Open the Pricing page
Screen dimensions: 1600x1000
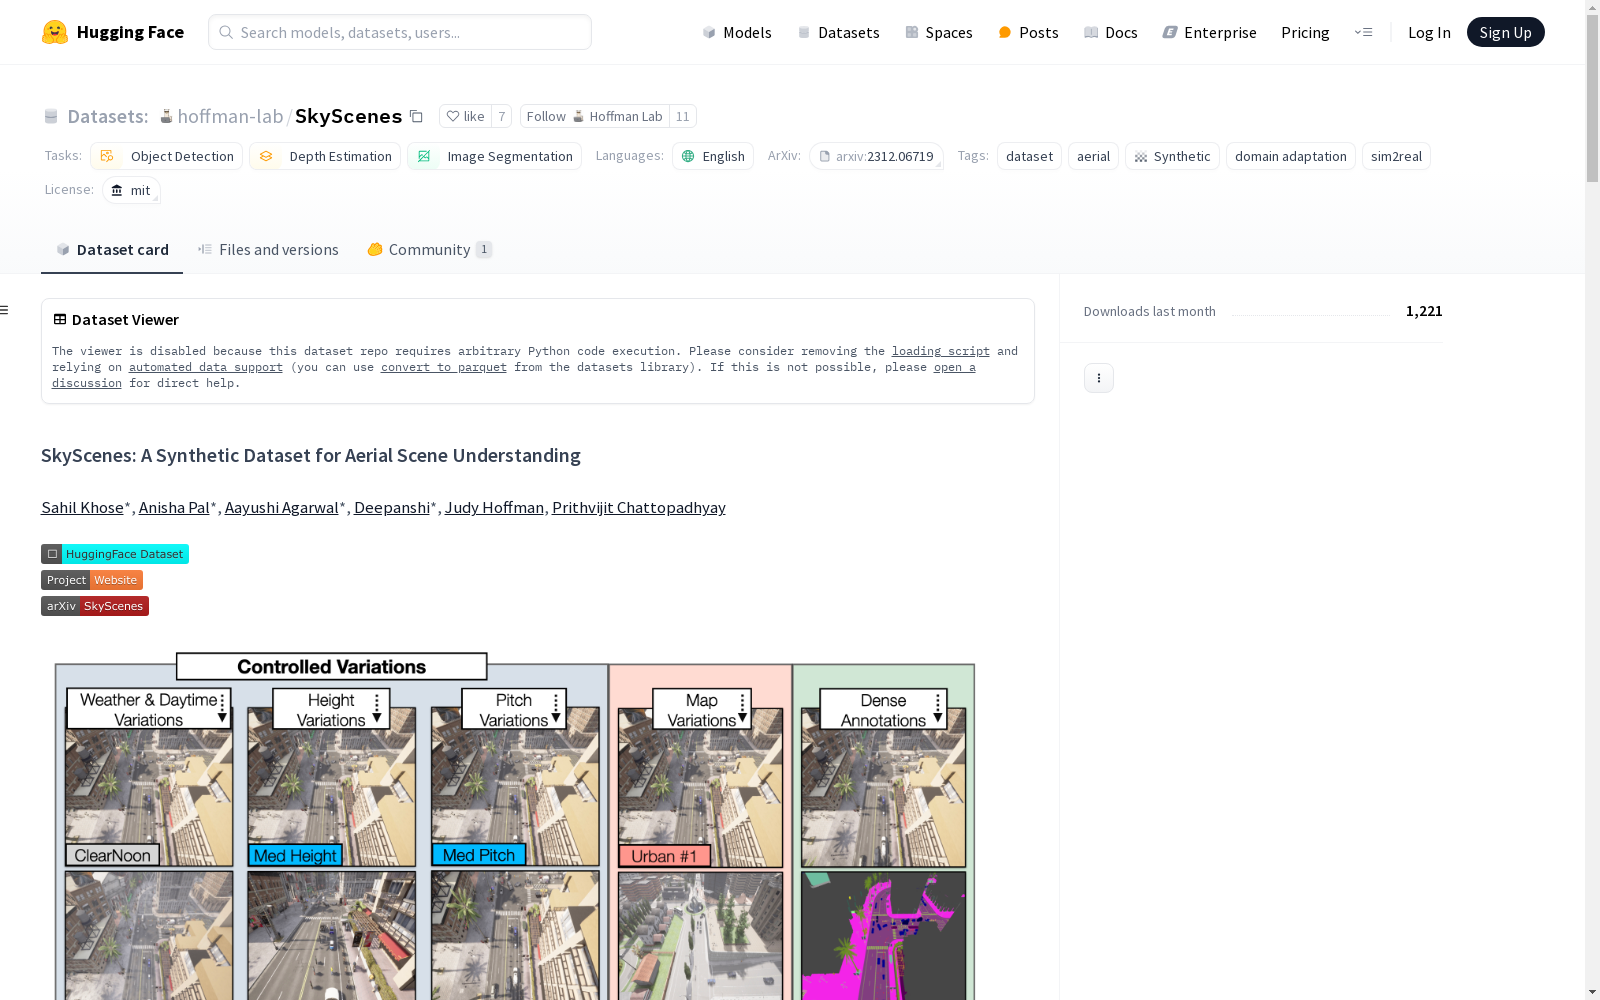pos(1305,32)
